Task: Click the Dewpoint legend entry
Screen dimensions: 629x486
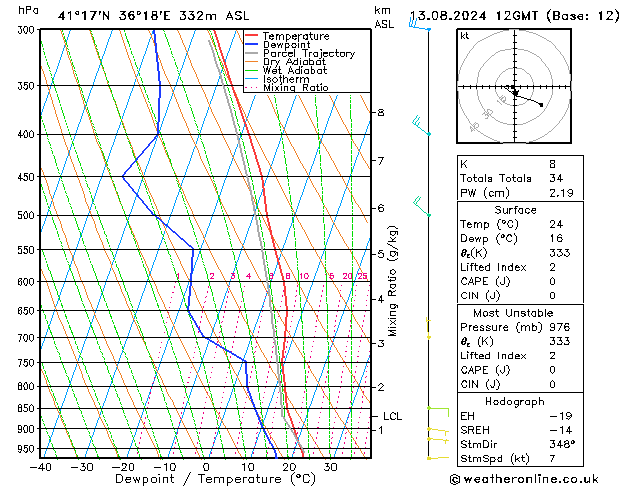Action: [278, 45]
